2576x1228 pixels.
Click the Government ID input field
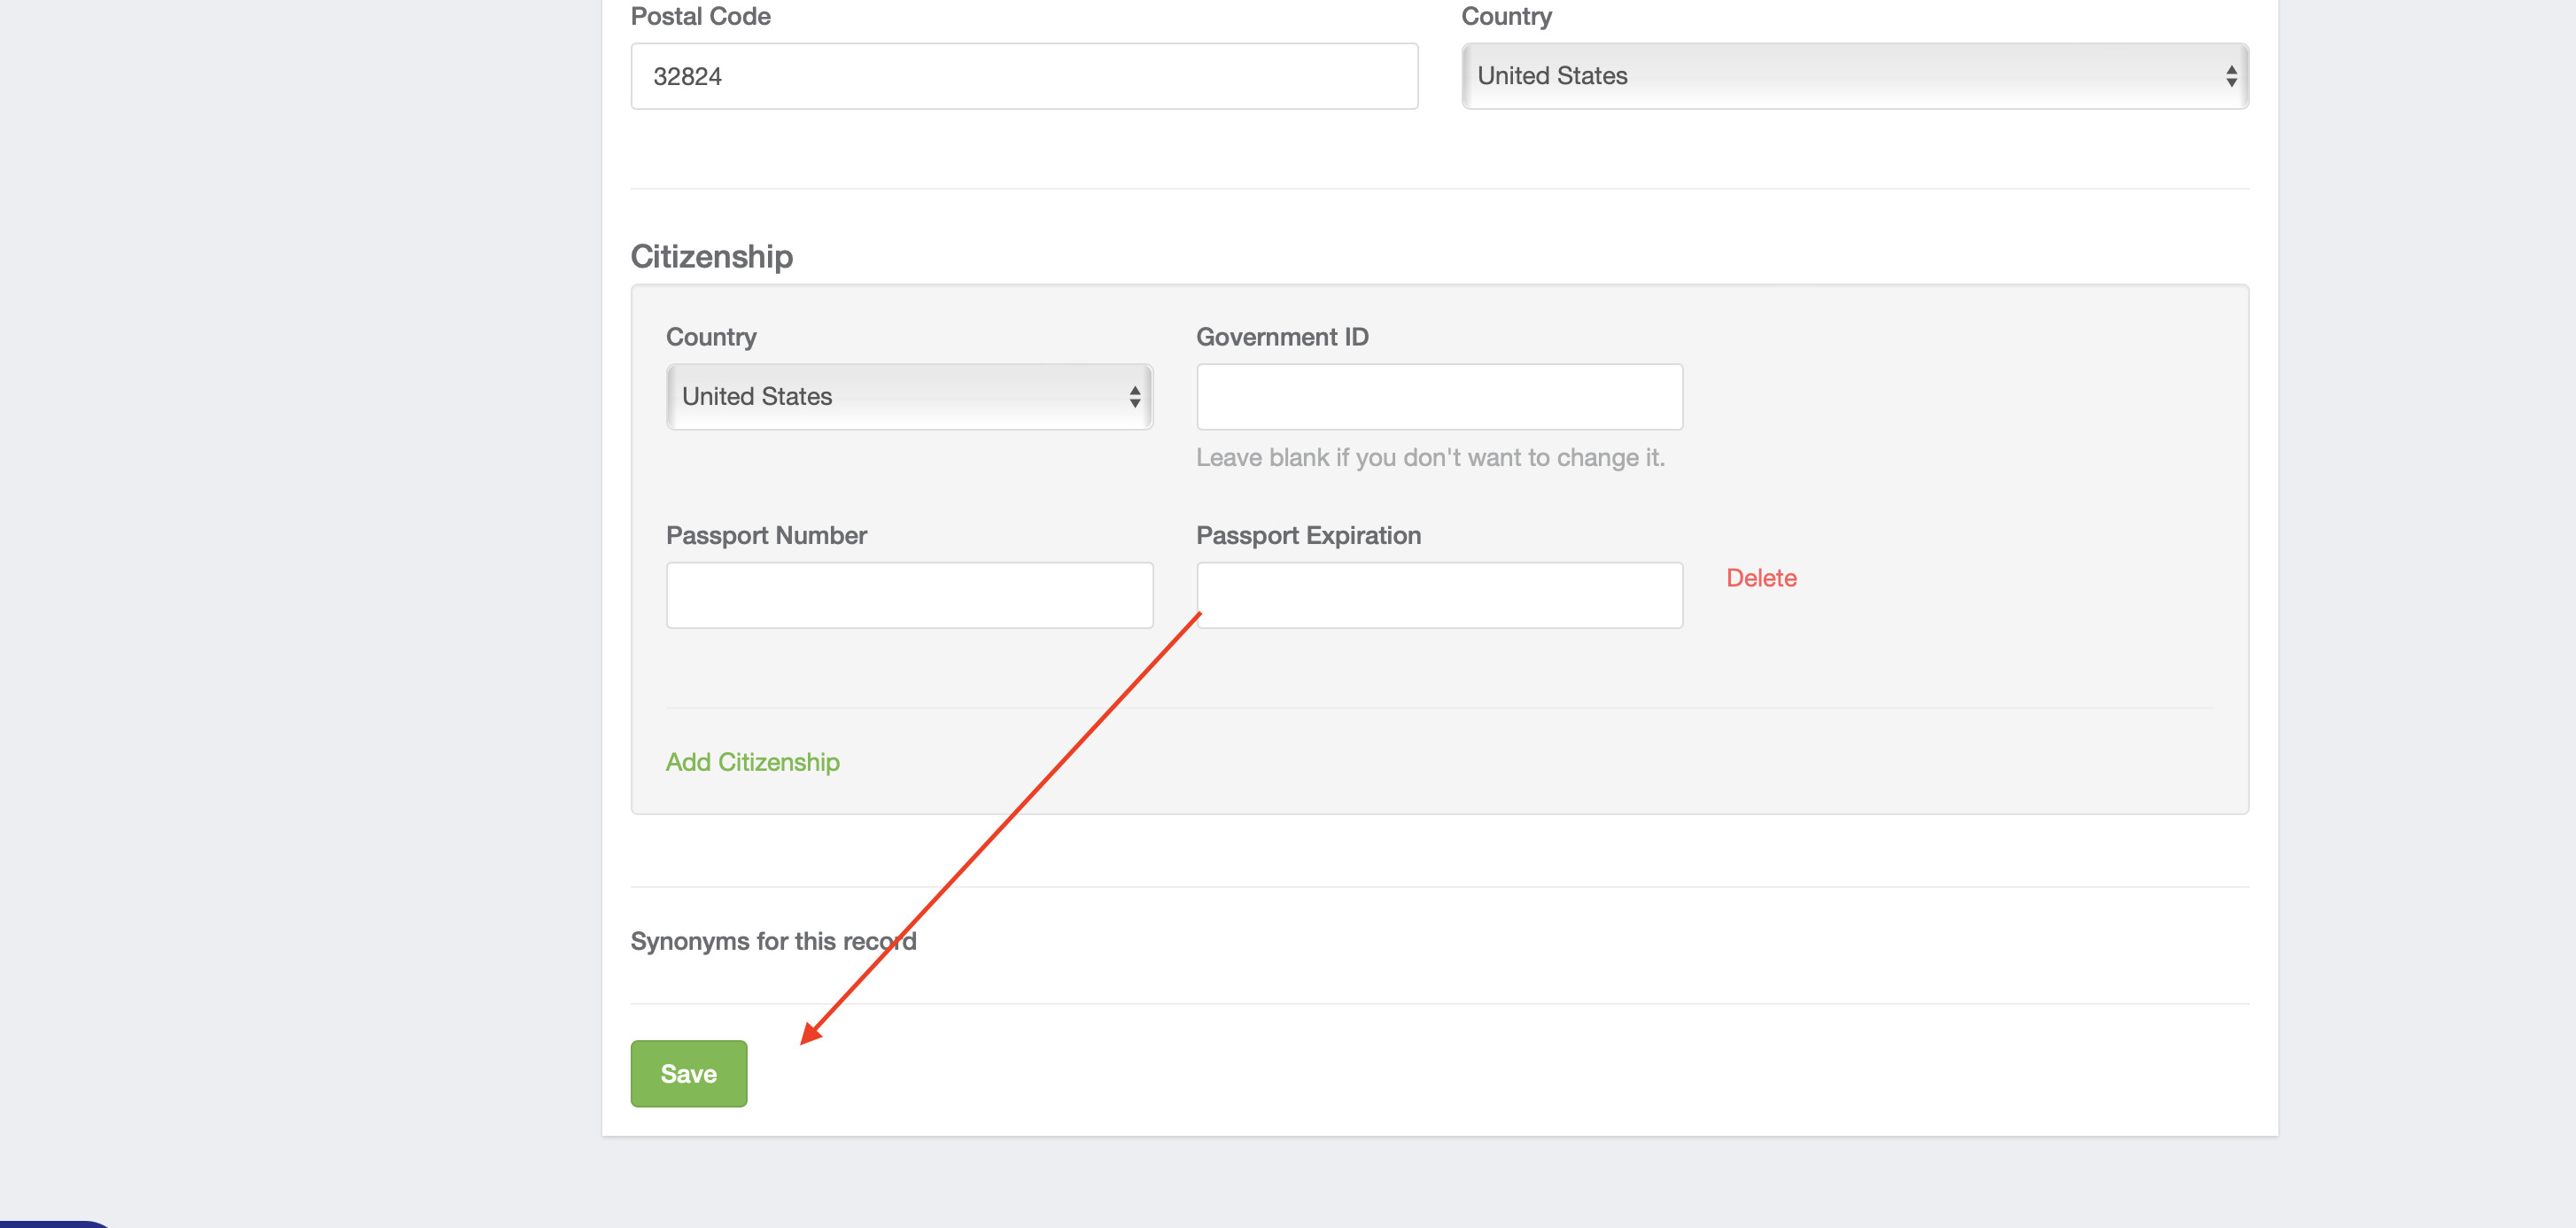tap(1439, 397)
